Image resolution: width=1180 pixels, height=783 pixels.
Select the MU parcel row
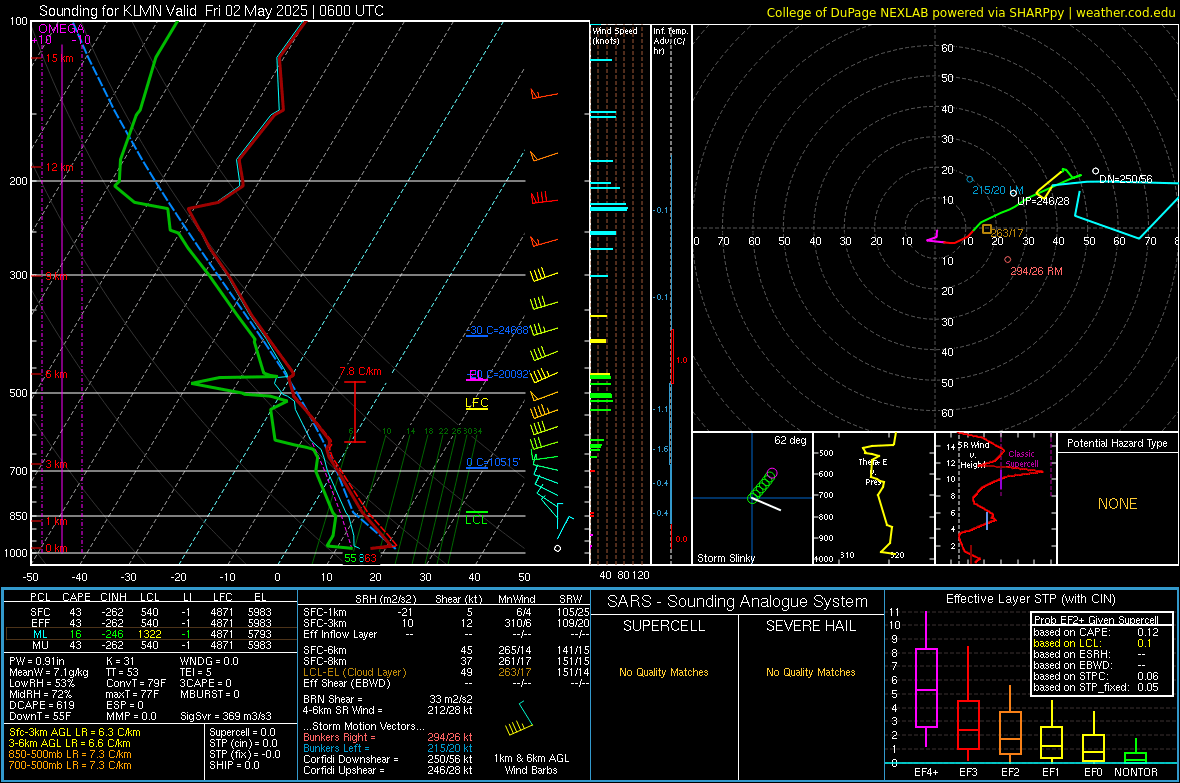pos(150,644)
